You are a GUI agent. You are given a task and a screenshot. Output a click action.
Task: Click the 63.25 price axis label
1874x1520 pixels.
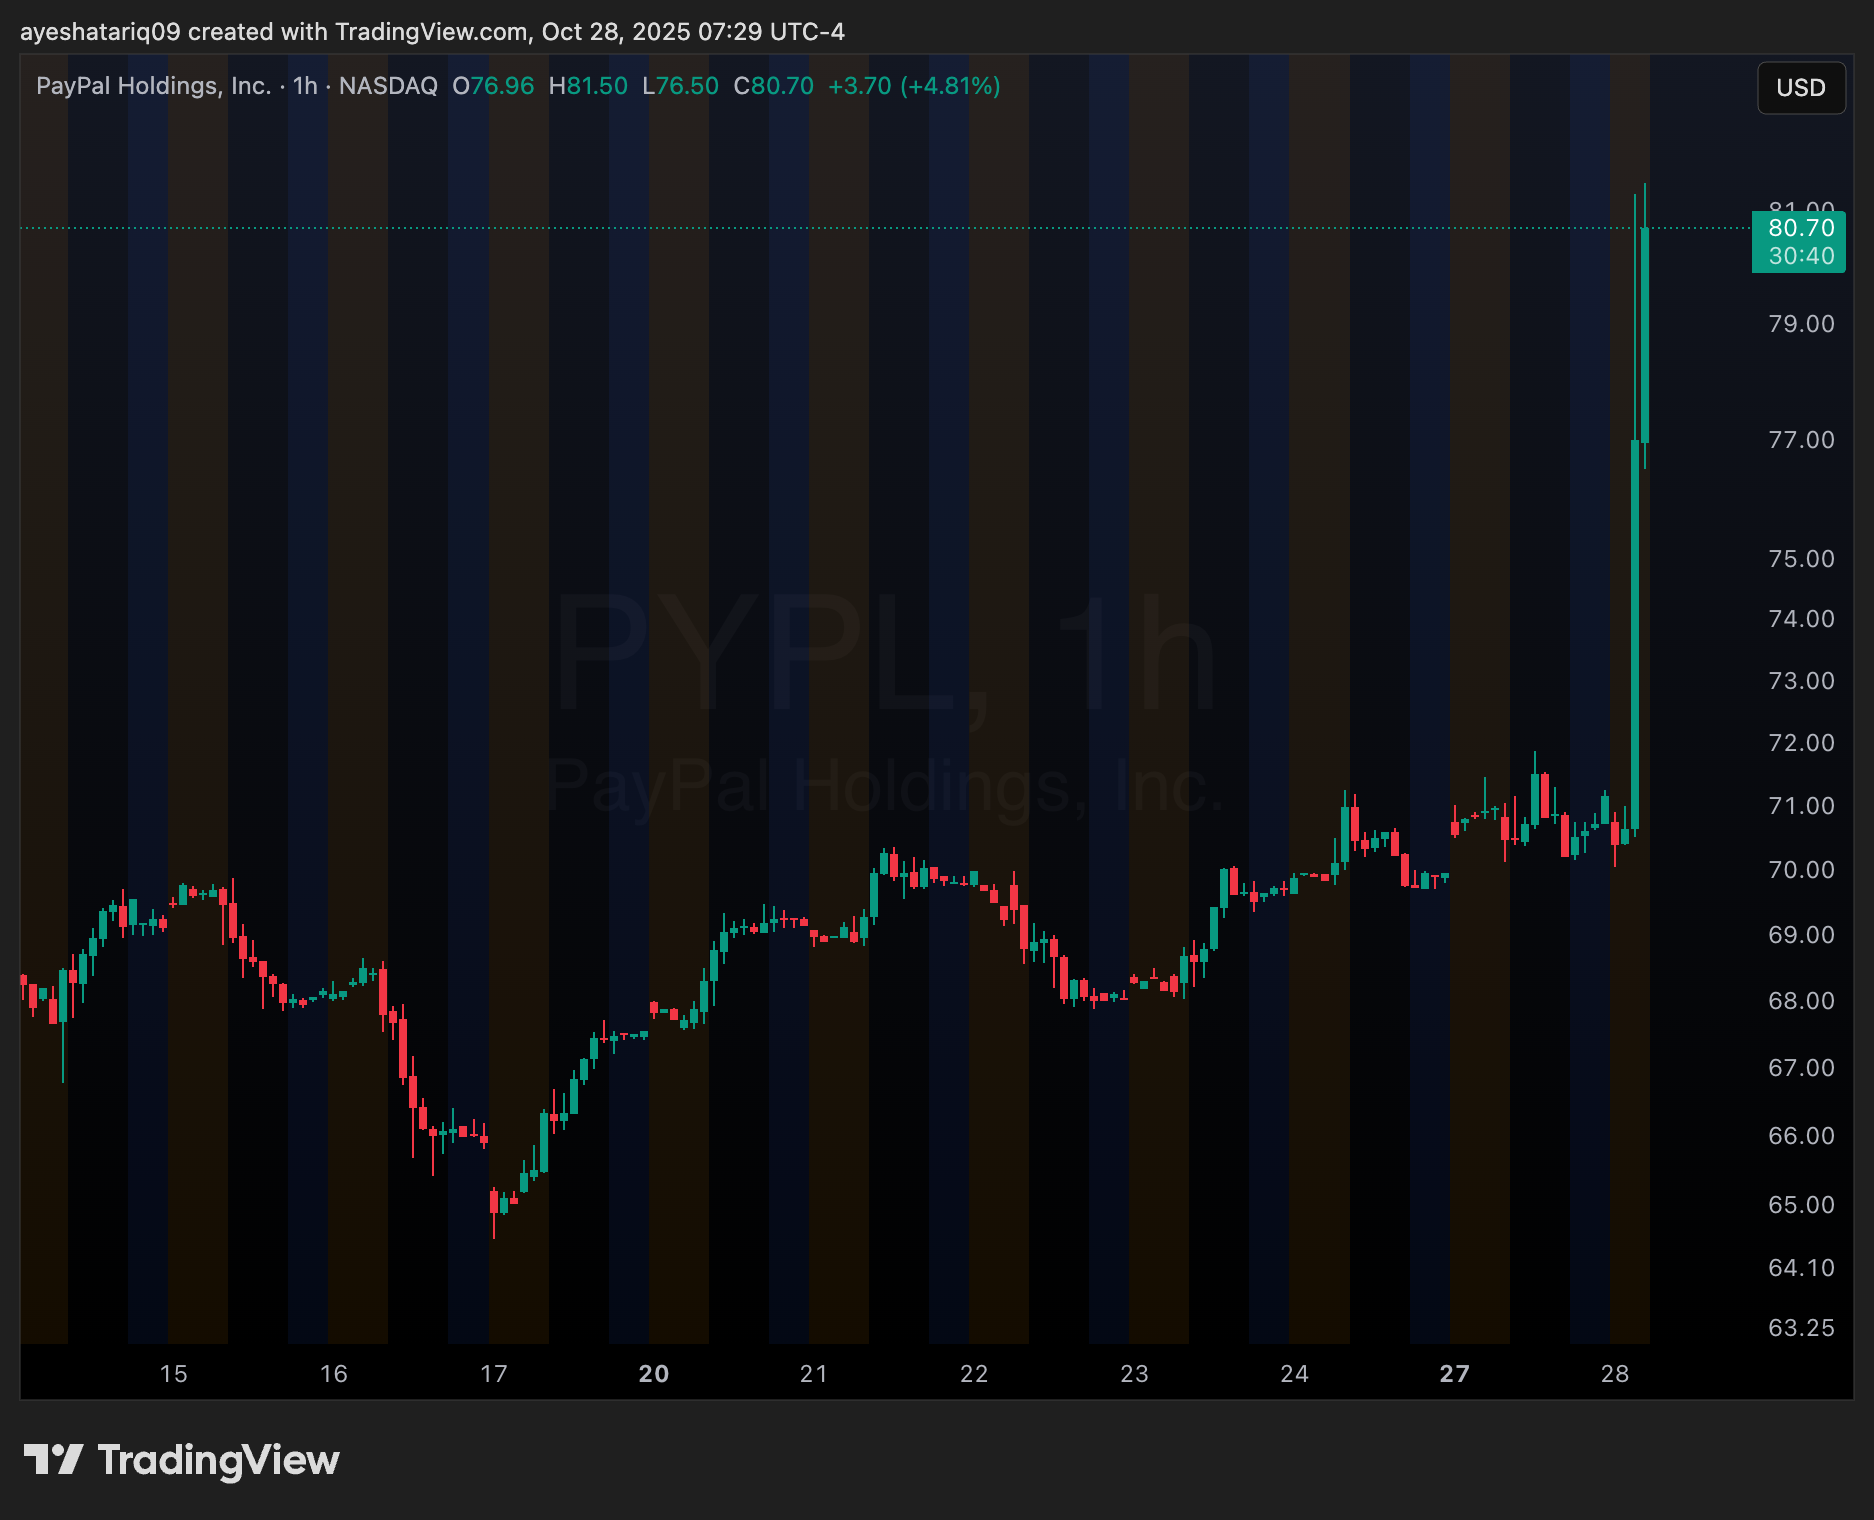pyautogui.click(x=1801, y=1328)
